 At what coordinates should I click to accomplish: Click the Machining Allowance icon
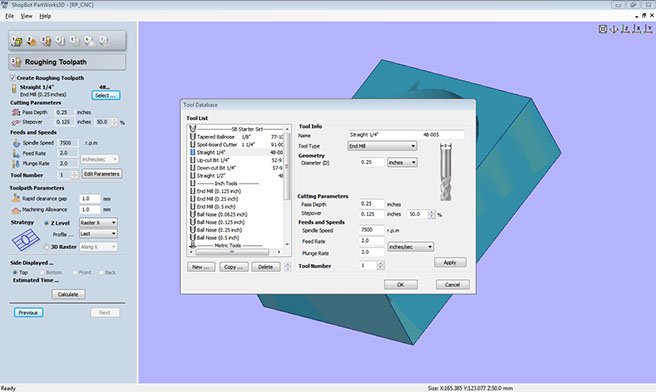pos(16,209)
